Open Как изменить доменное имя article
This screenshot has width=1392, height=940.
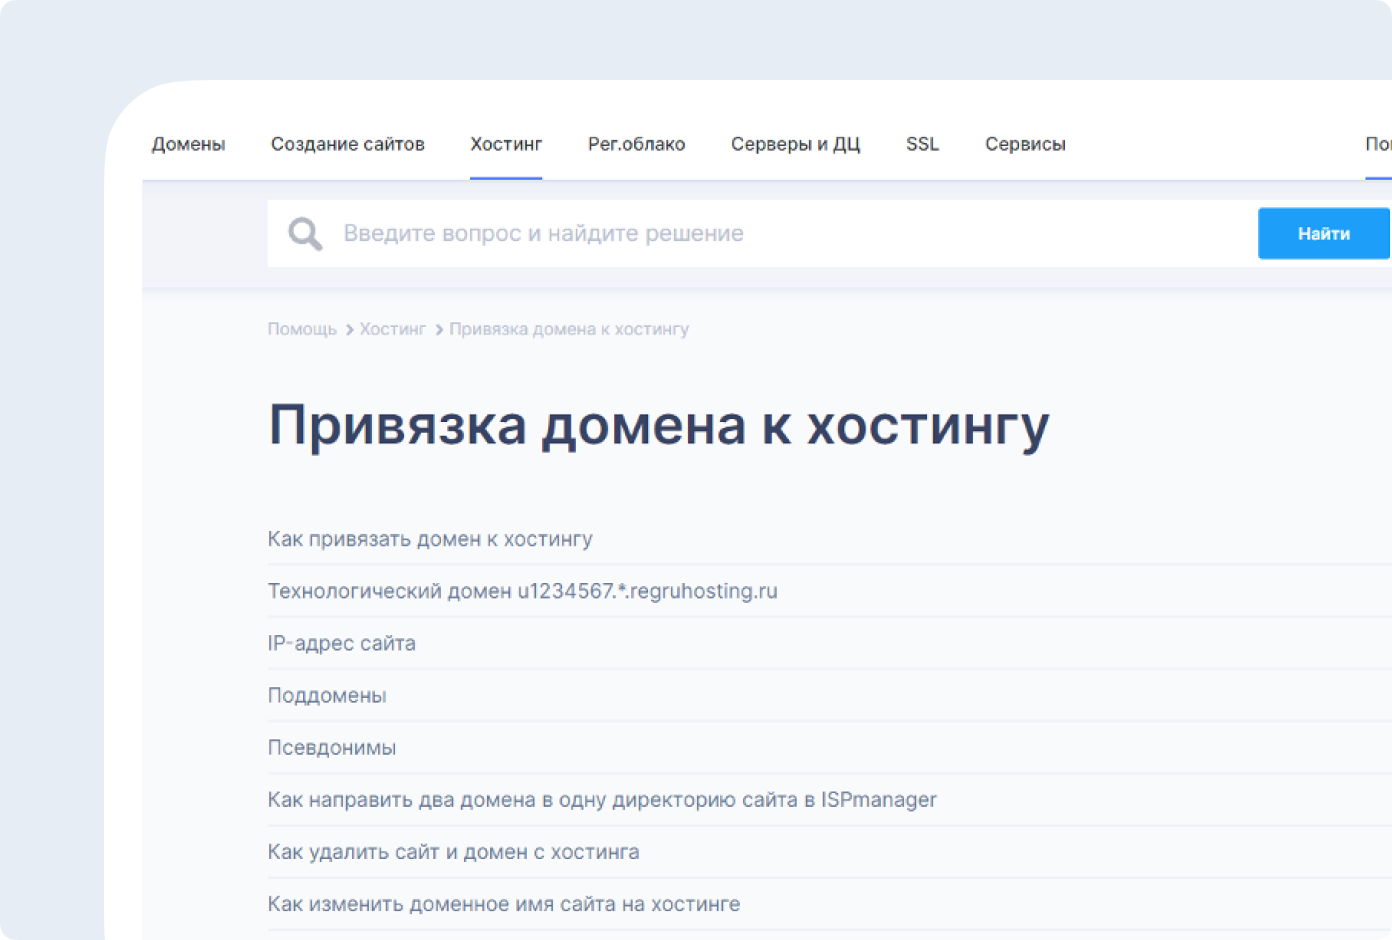click(504, 904)
